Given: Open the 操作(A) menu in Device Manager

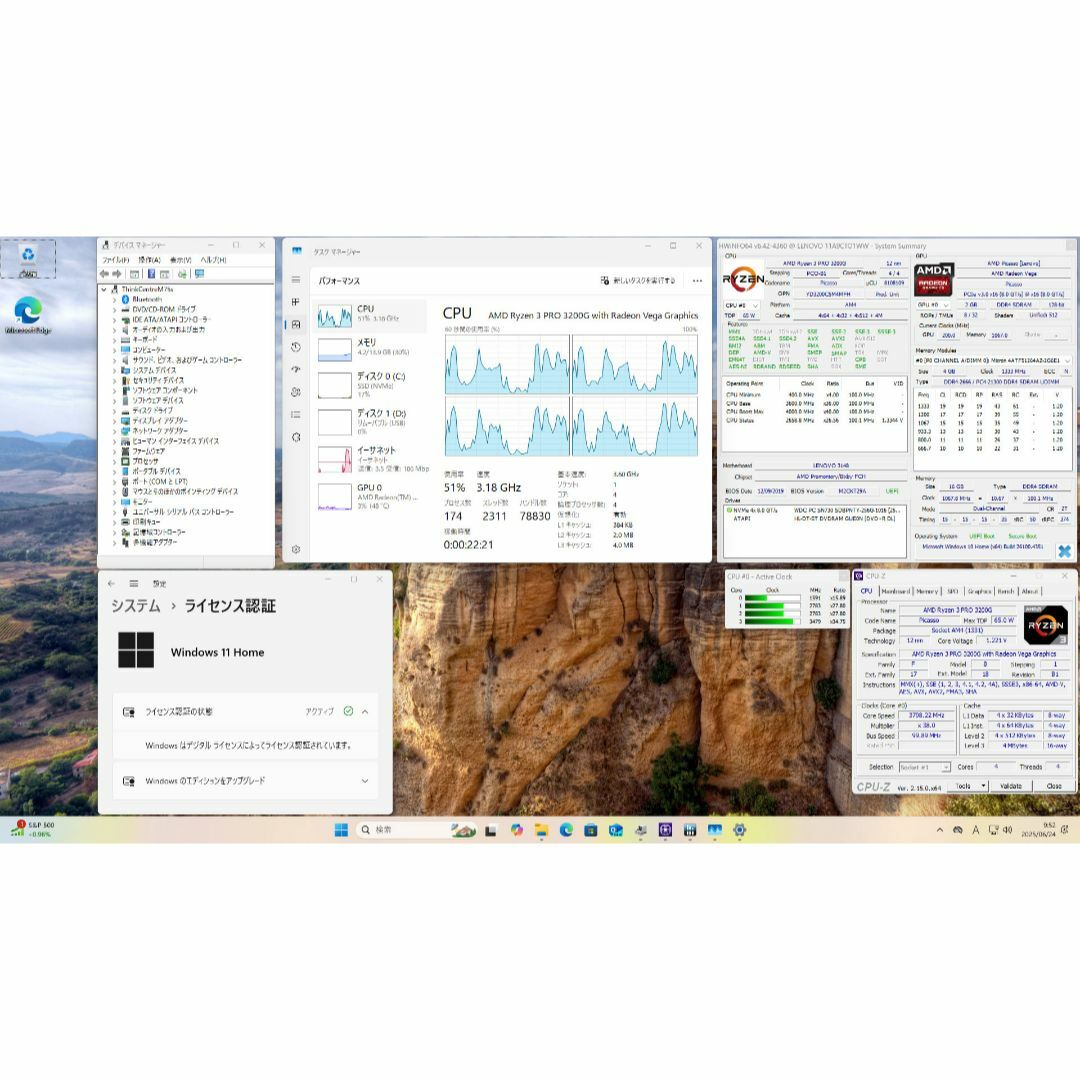Looking at the screenshot, I should 149,260.
